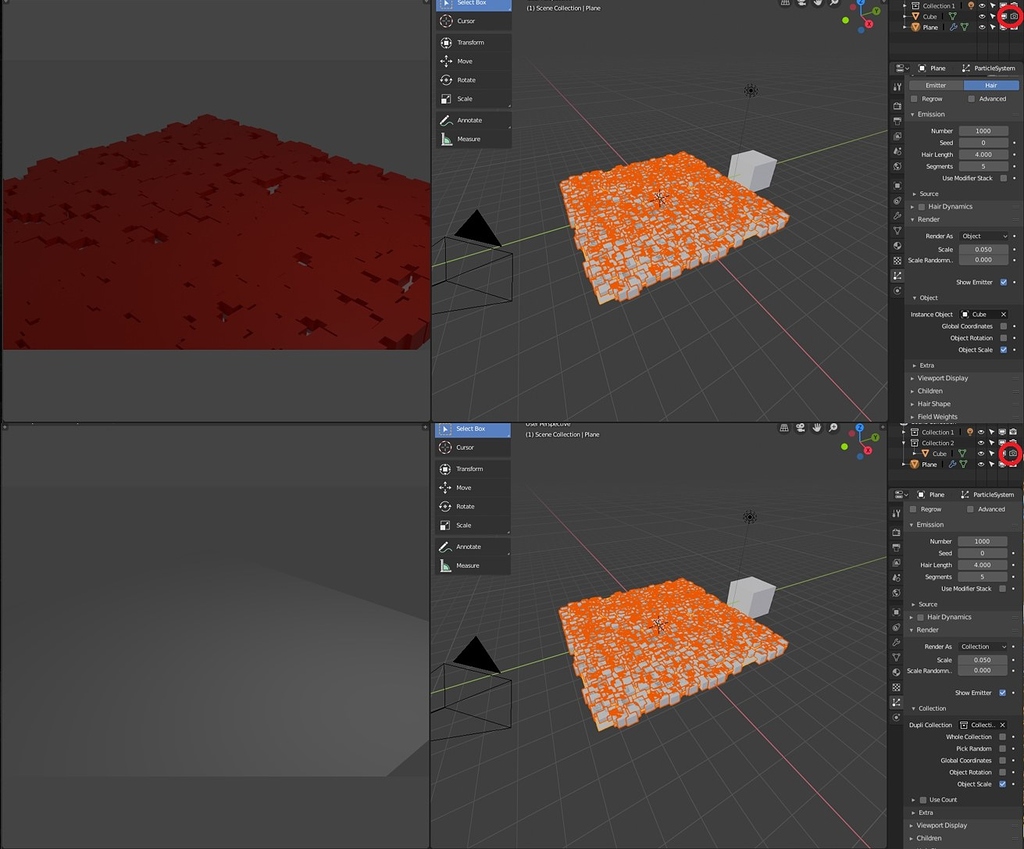Image resolution: width=1024 pixels, height=849 pixels.
Task: Clear the Instance Object by clicking its X
Action: 1004,314
